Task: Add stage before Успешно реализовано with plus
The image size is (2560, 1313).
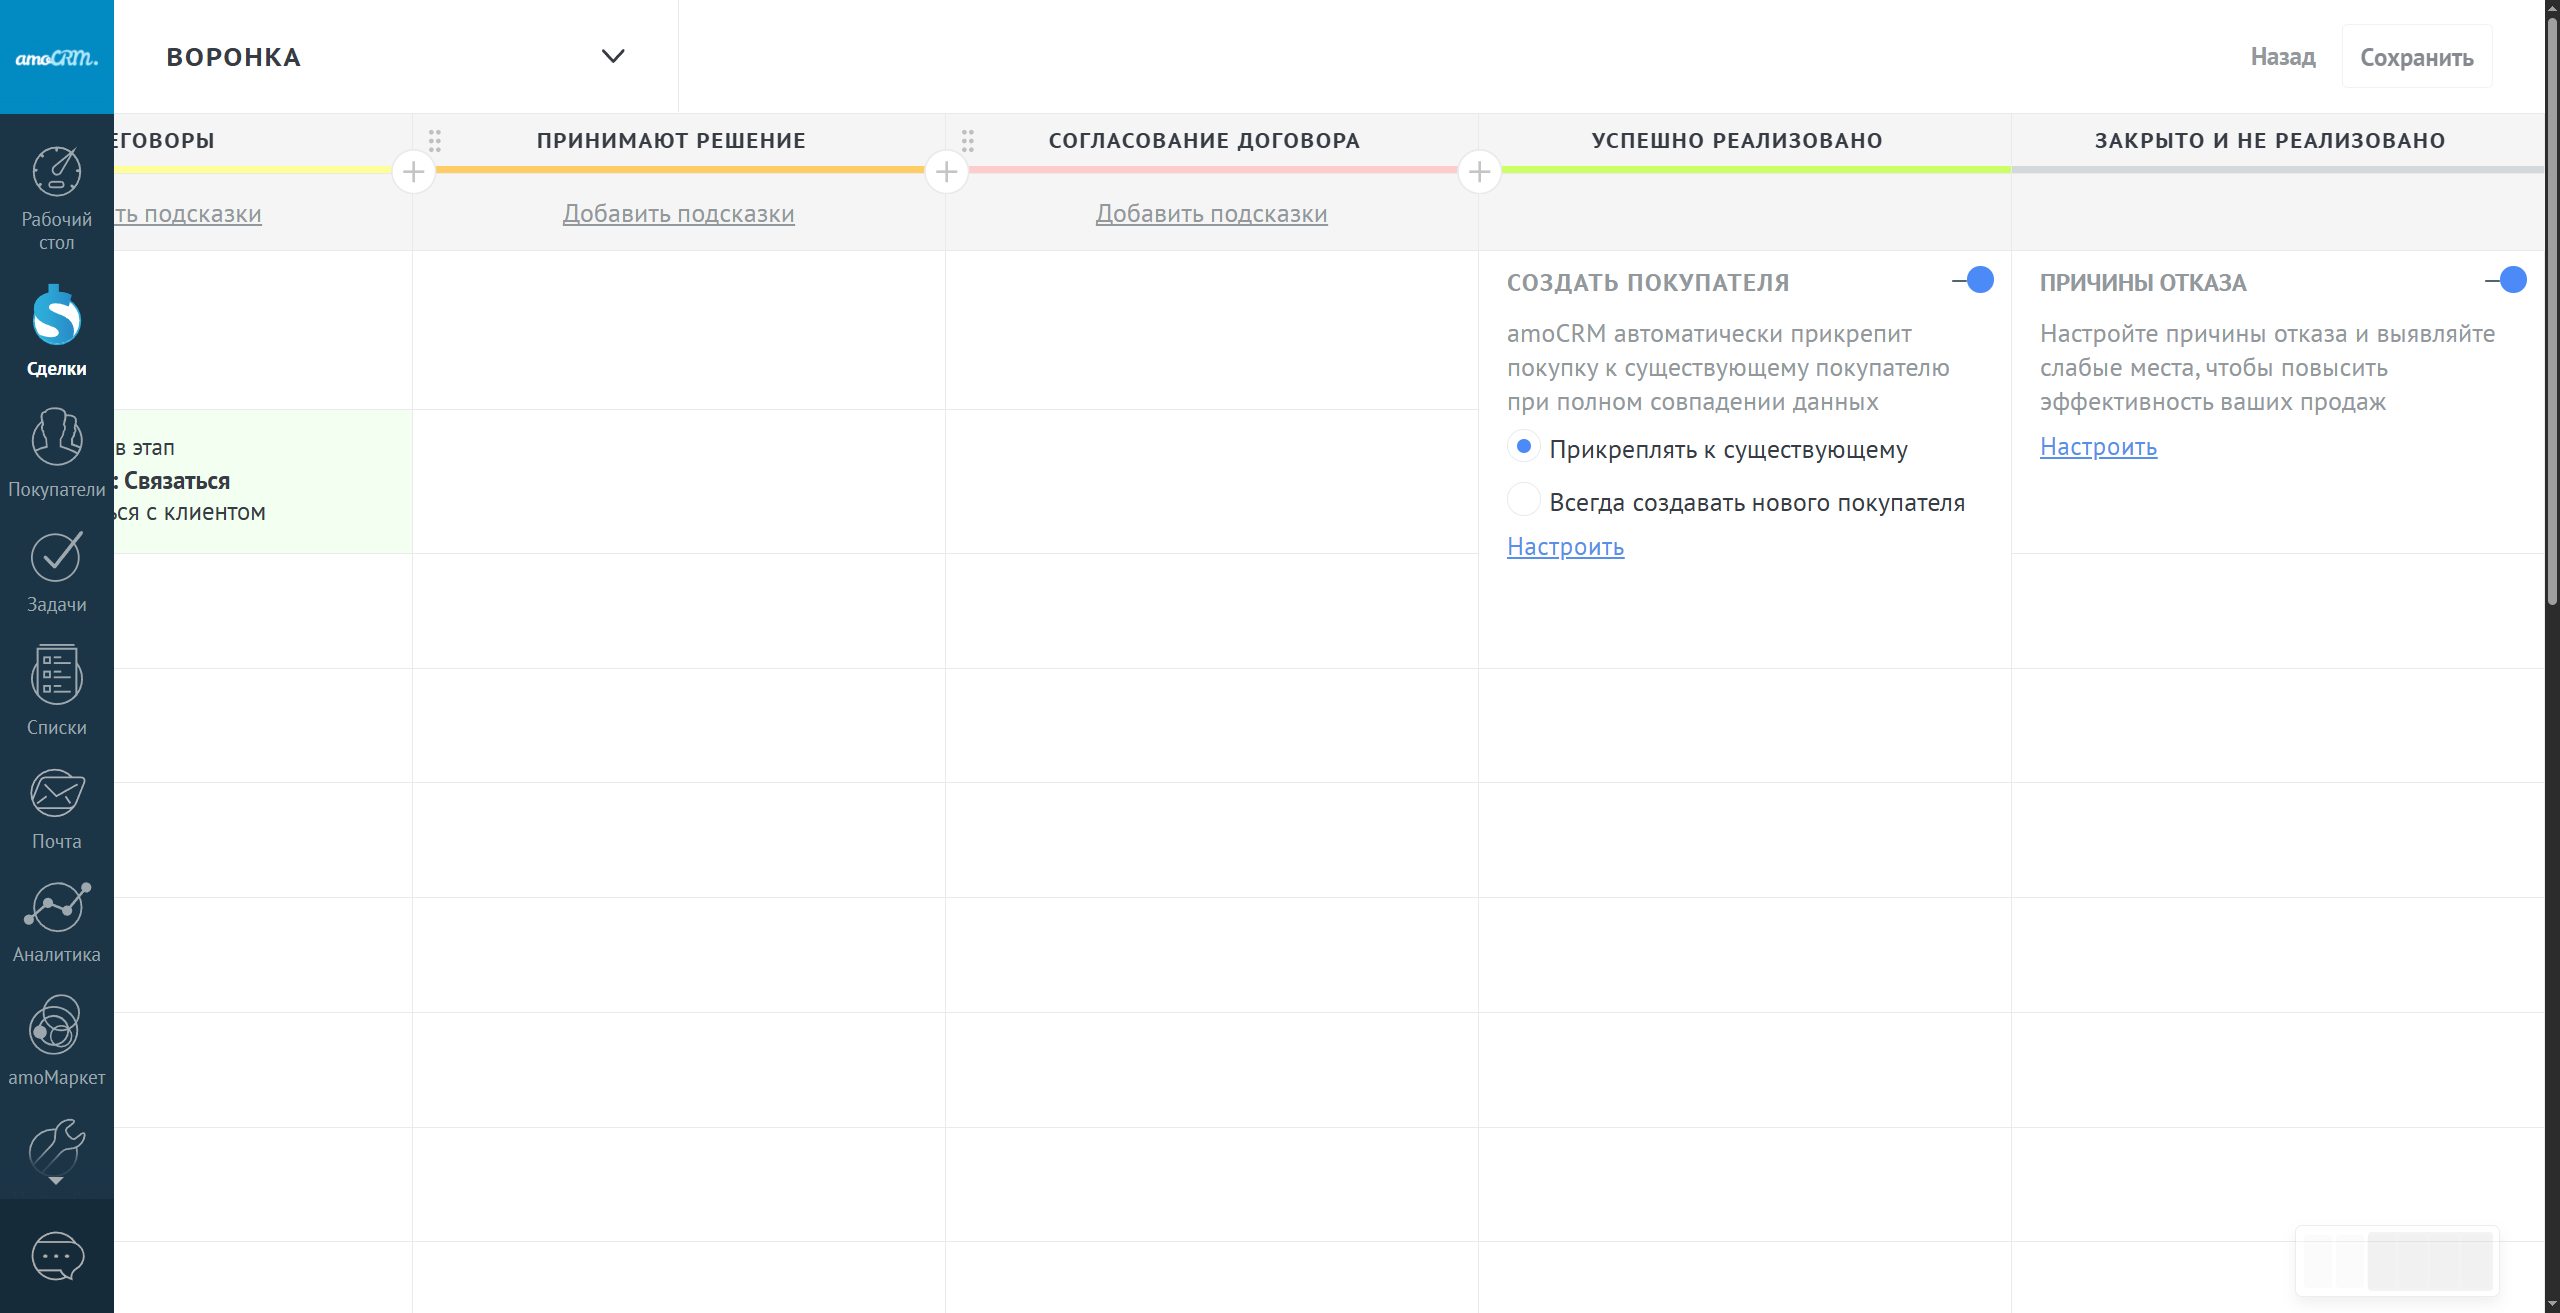Action: point(1479,172)
